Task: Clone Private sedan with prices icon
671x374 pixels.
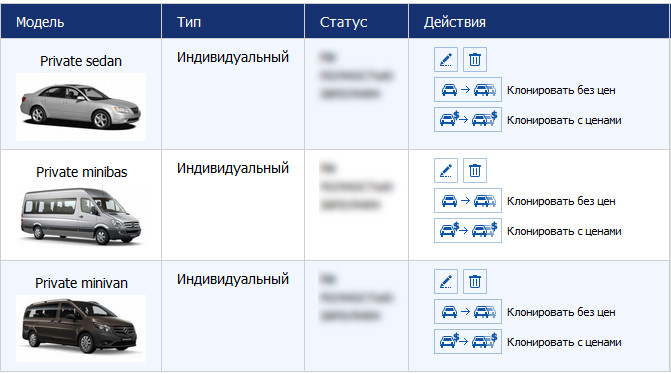Action: (468, 119)
